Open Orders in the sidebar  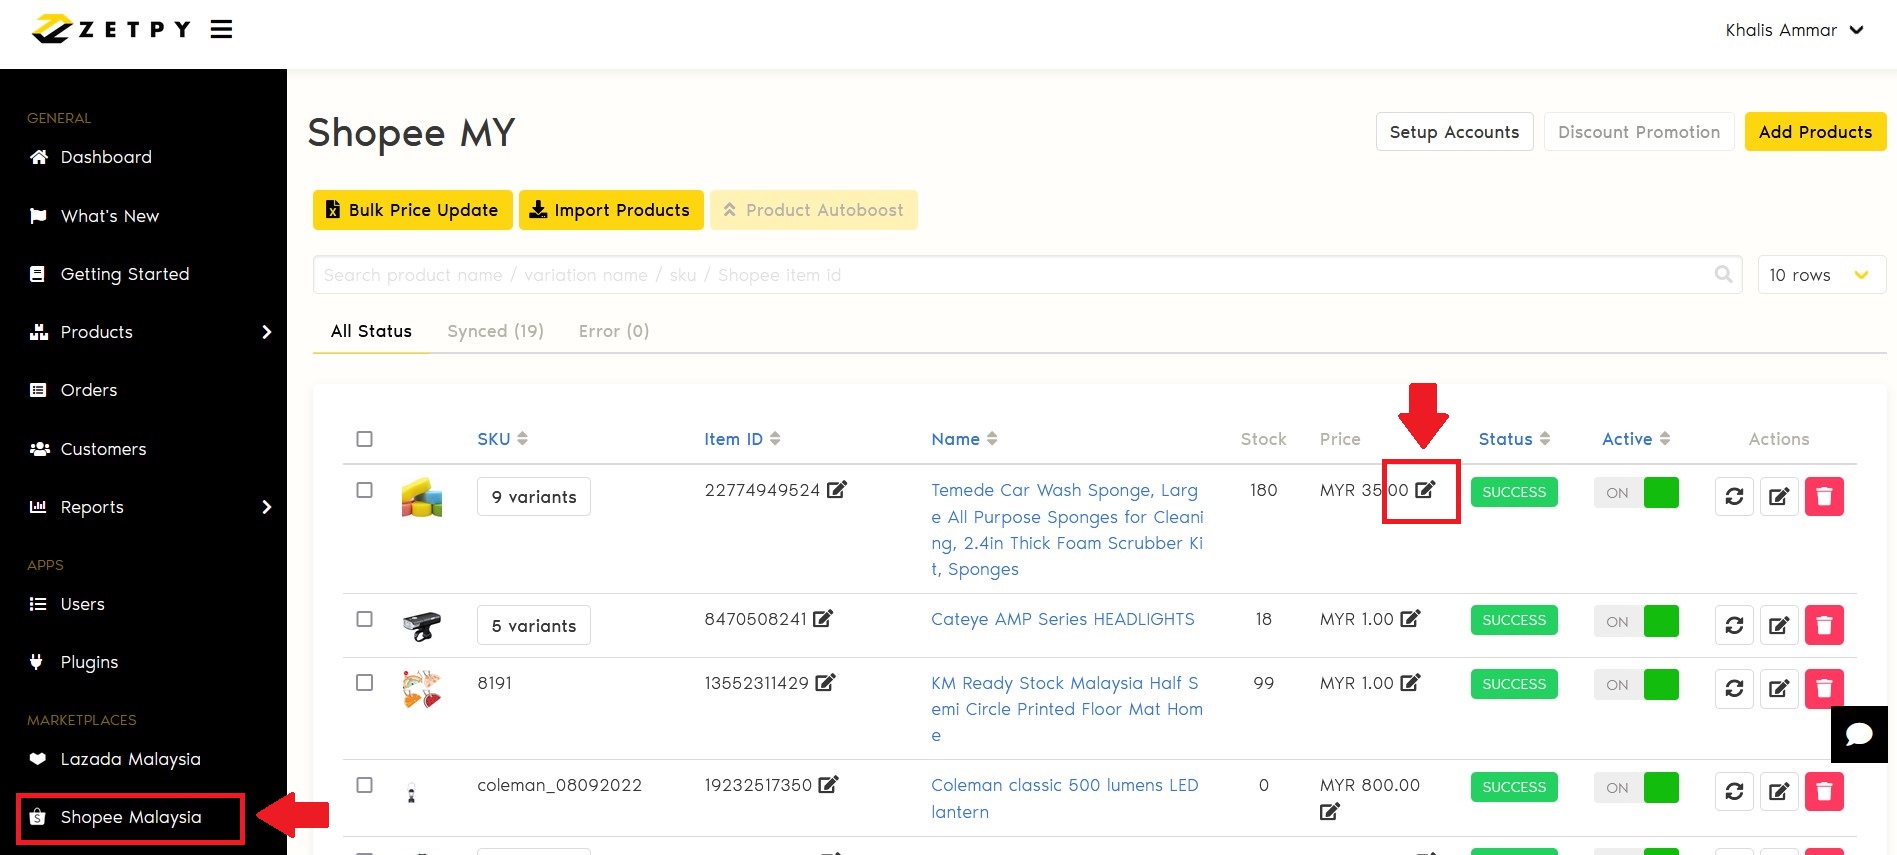(x=89, y=390)
